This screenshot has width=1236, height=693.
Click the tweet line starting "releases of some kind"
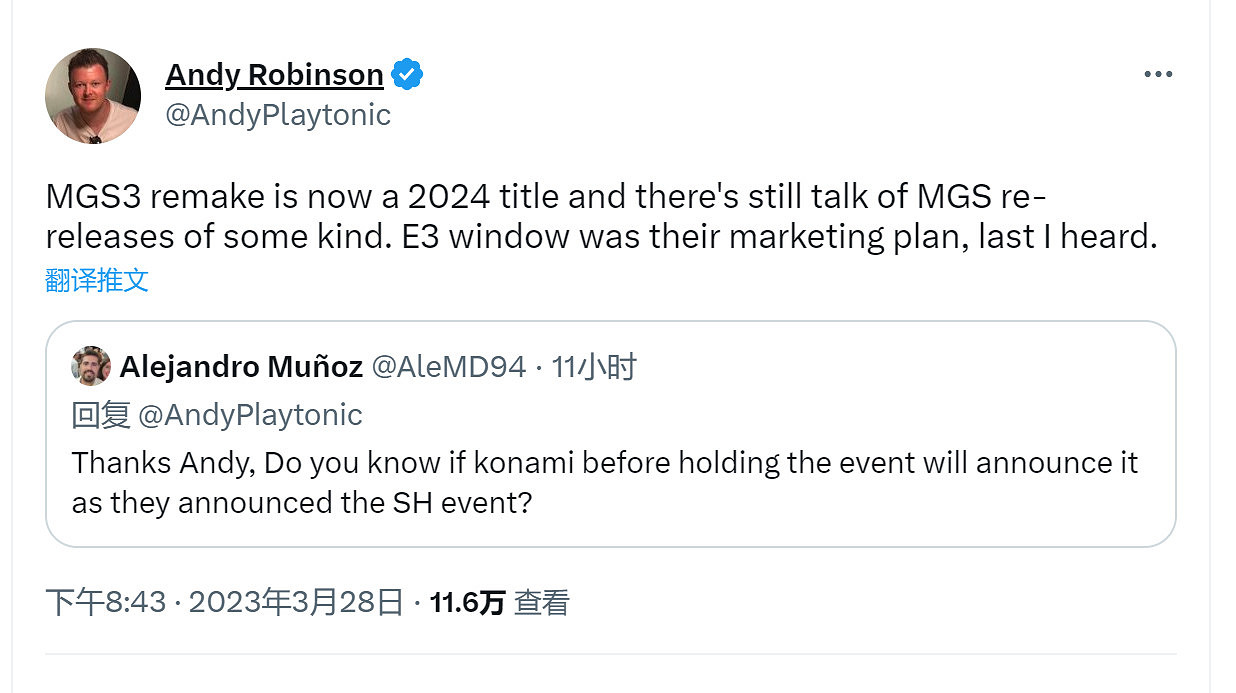click(x=600, y=237)
